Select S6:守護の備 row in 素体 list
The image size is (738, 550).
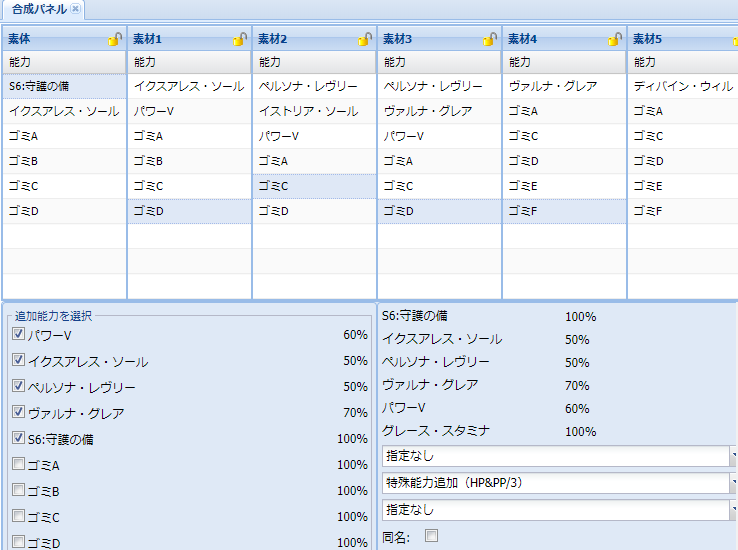click(x=64, y=86)
